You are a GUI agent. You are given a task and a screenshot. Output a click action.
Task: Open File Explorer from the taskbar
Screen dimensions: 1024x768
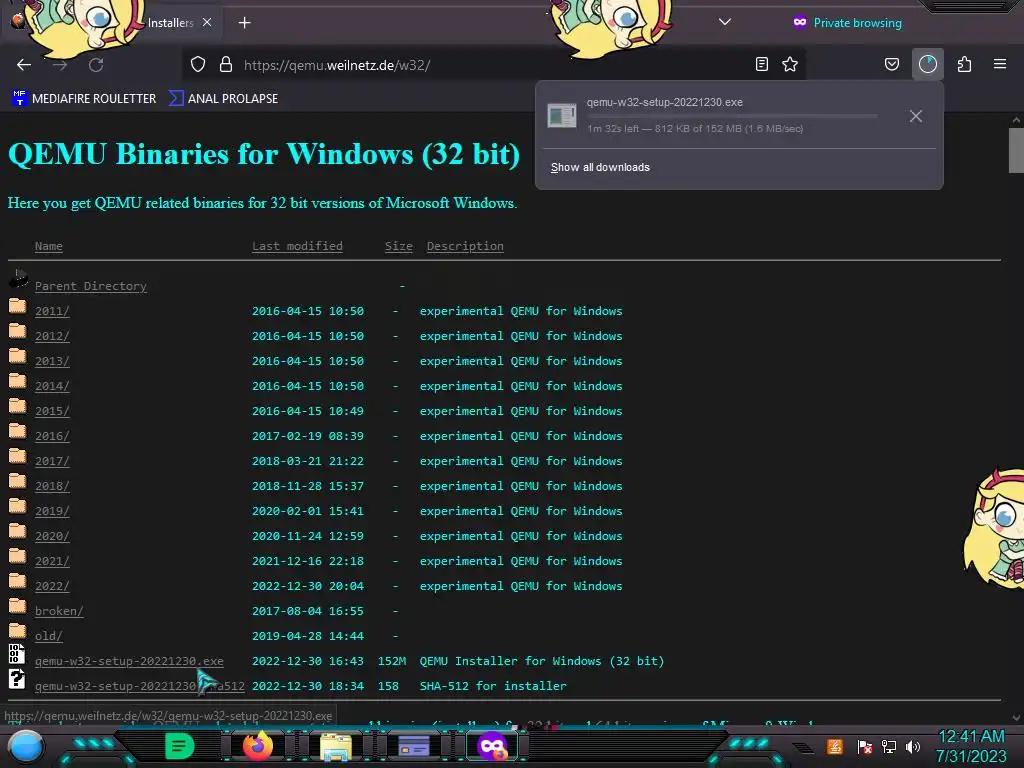336,747
